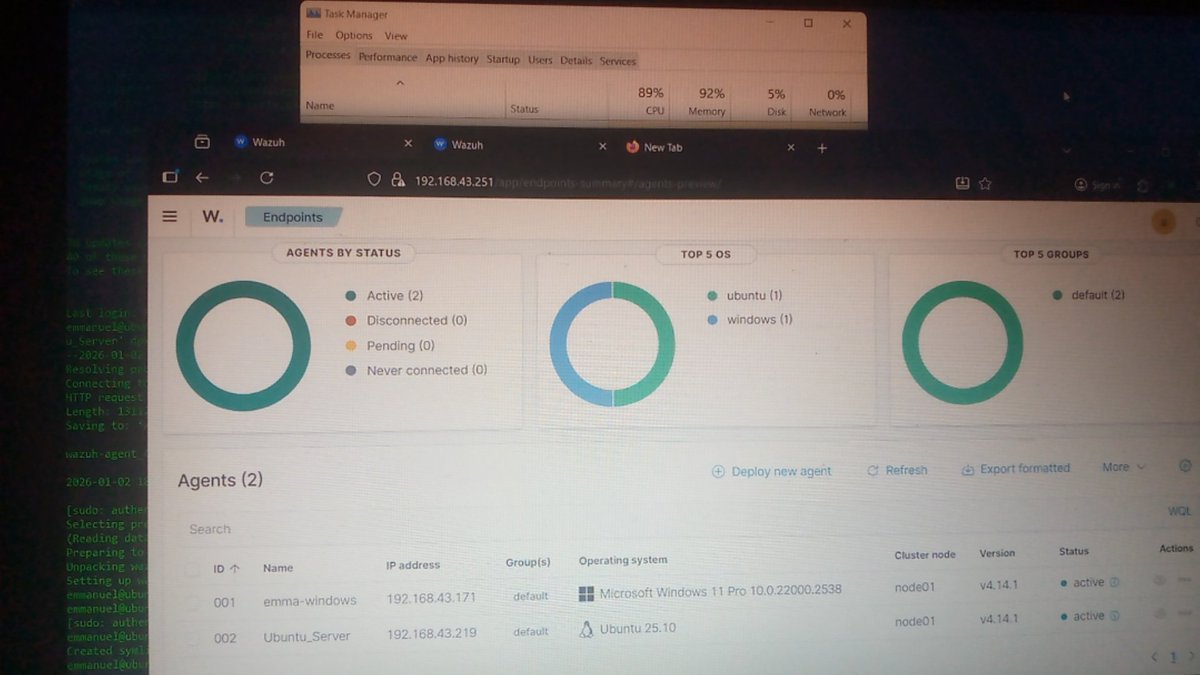Screen dimensions: 1200x675
Task: Open Task Manager File menu
Action: tap(315, 35)
